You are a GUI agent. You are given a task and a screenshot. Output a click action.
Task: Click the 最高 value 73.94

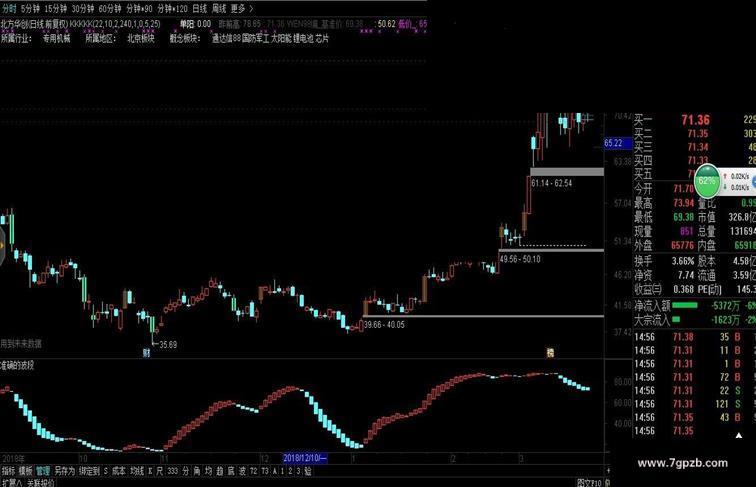click(684, 203)
